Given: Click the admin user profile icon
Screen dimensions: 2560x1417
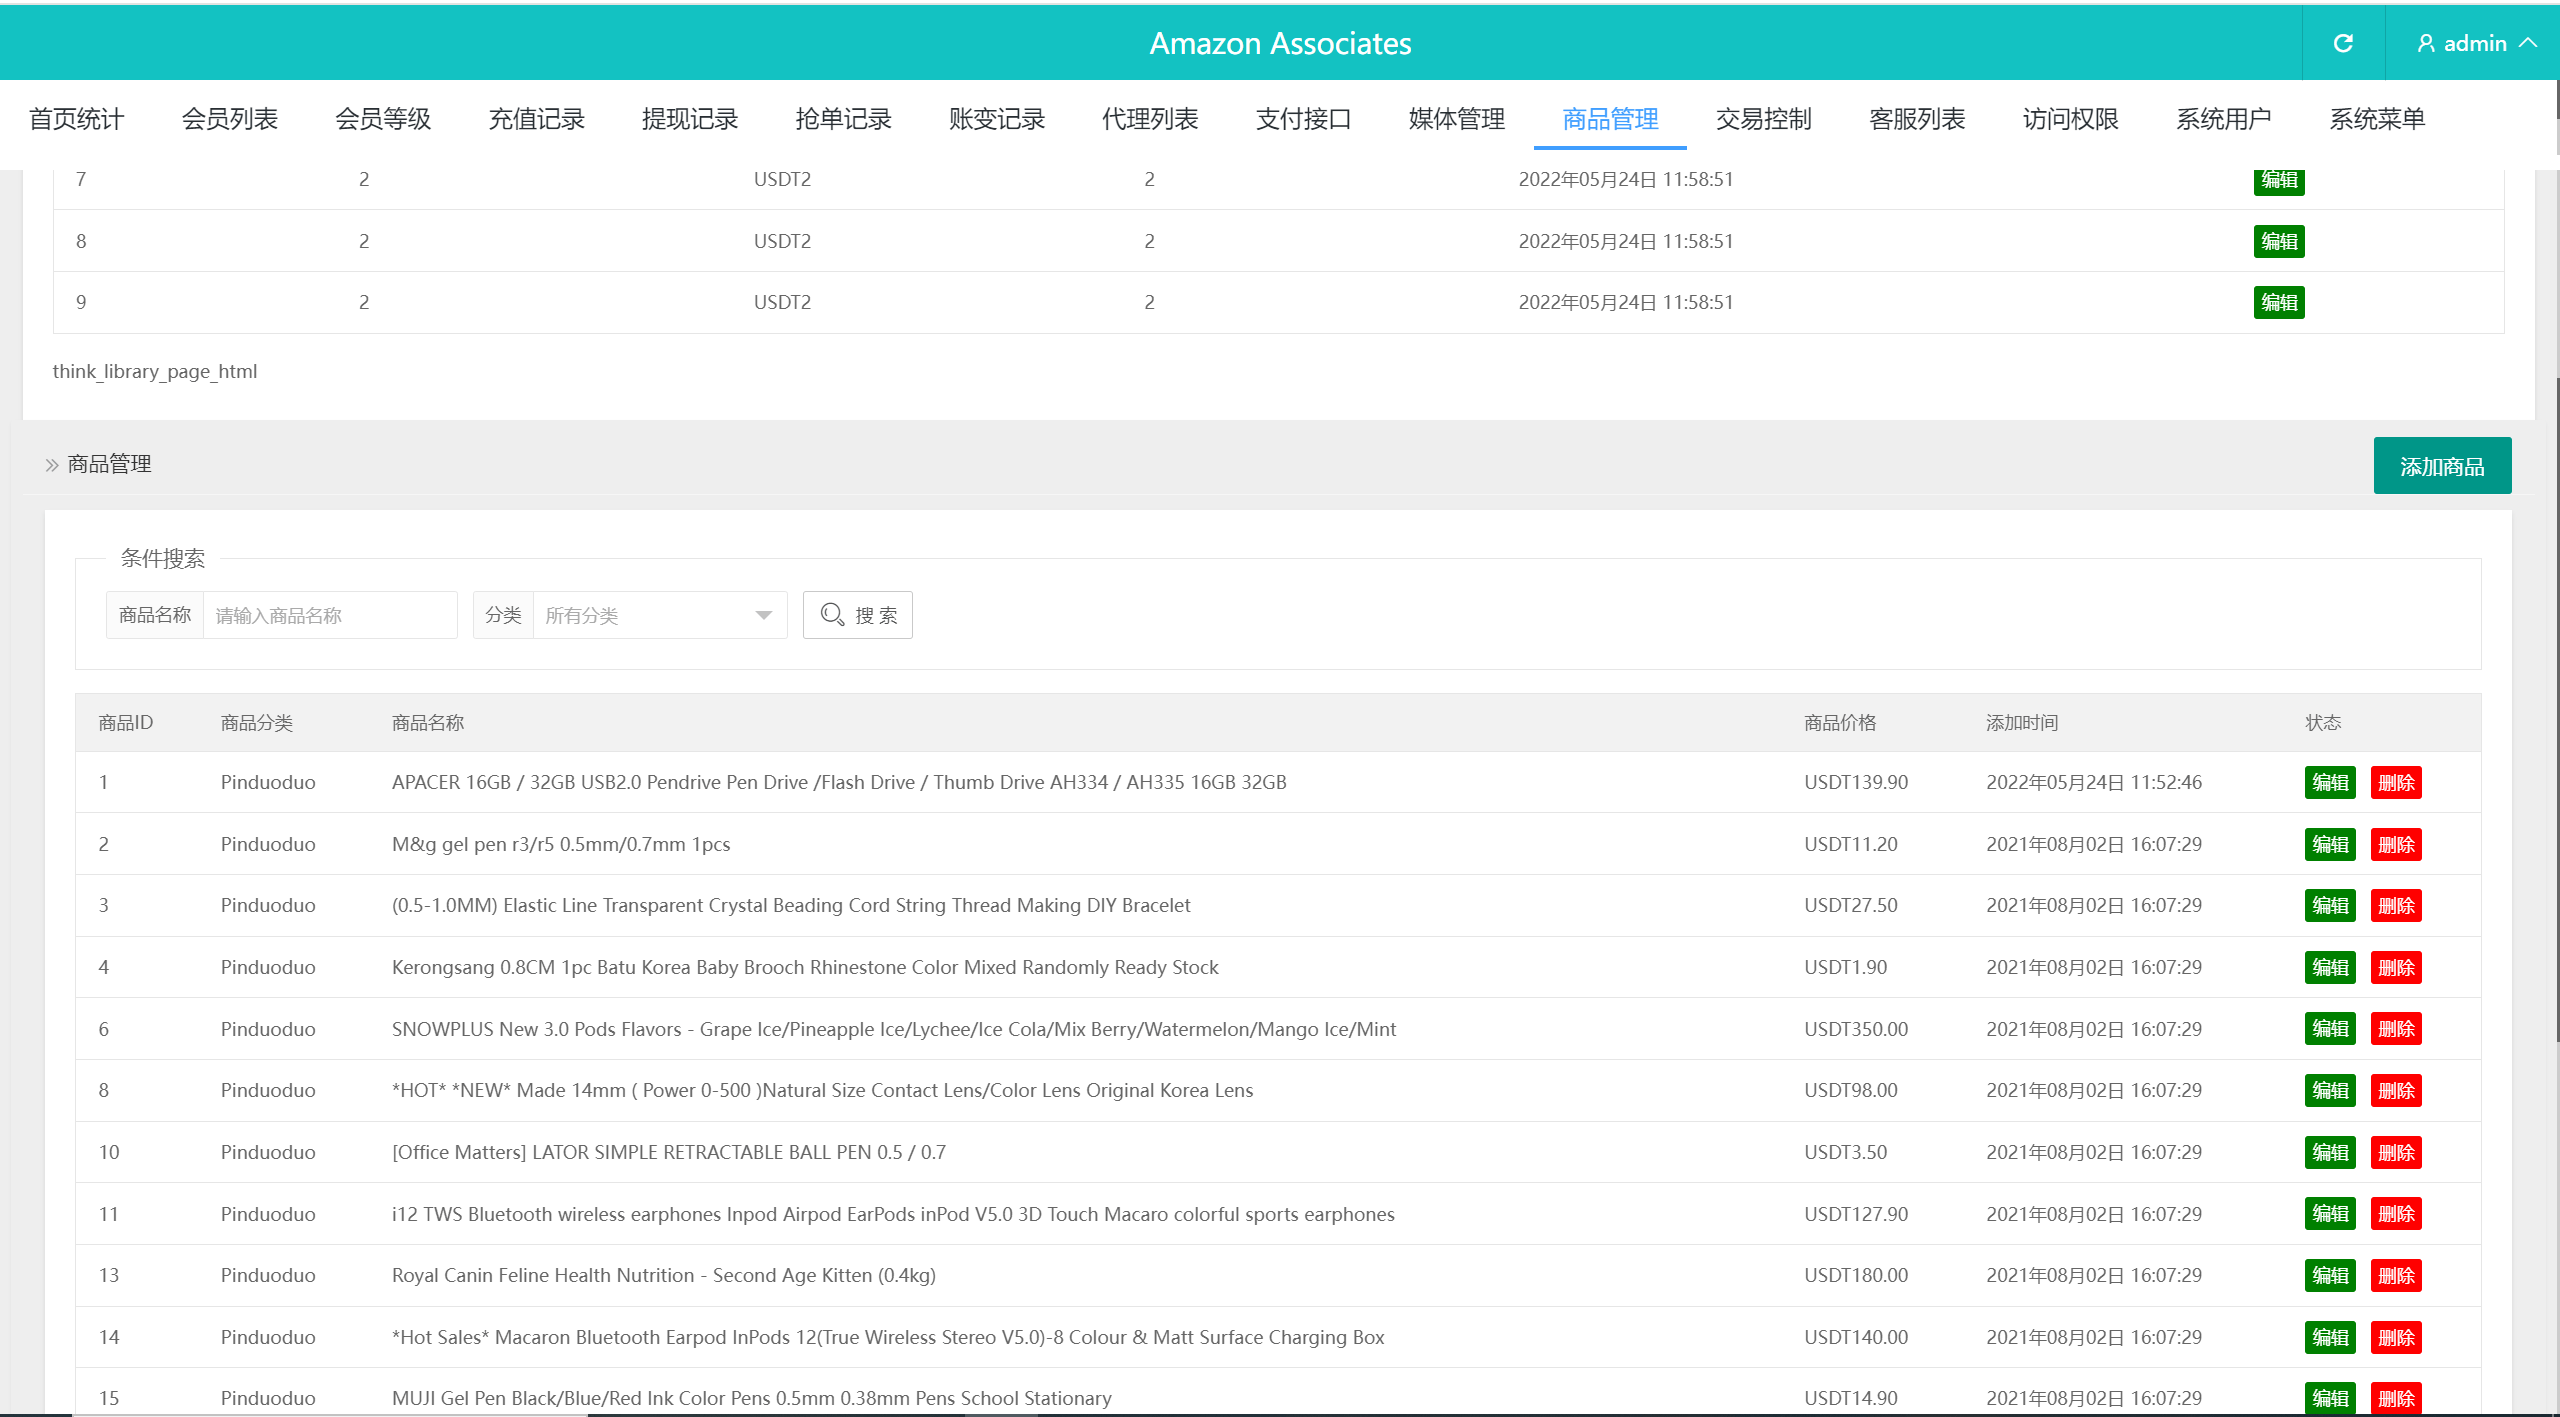Looking at the screenshot, I should click(2425, 43).
